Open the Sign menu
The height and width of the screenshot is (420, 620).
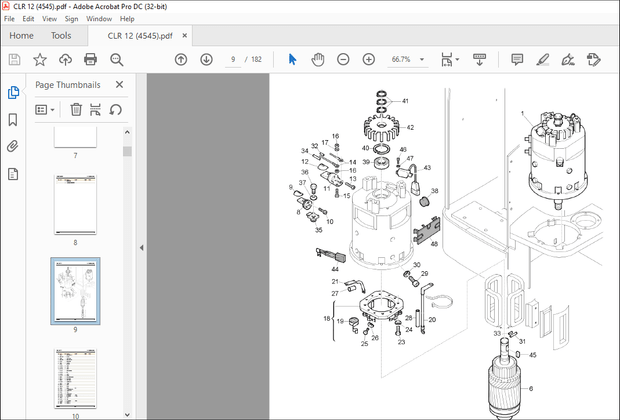click(x=72, y=19)
